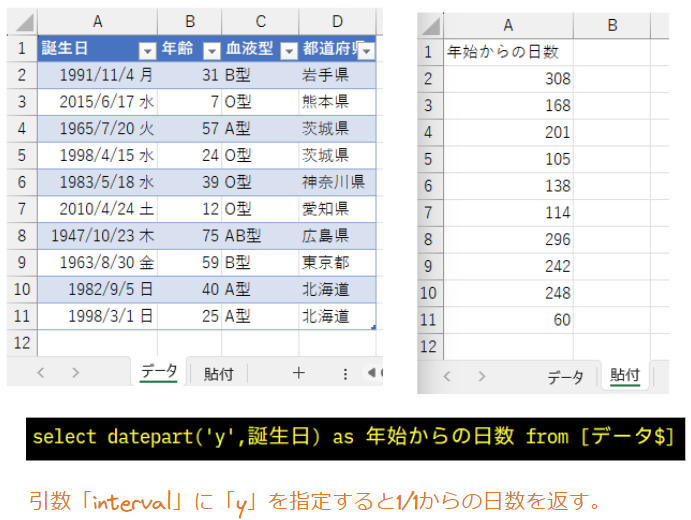691x520 pixels.
Task: Go to previous sheet arrow in right workbook
Action: click(x=447, y=376)
